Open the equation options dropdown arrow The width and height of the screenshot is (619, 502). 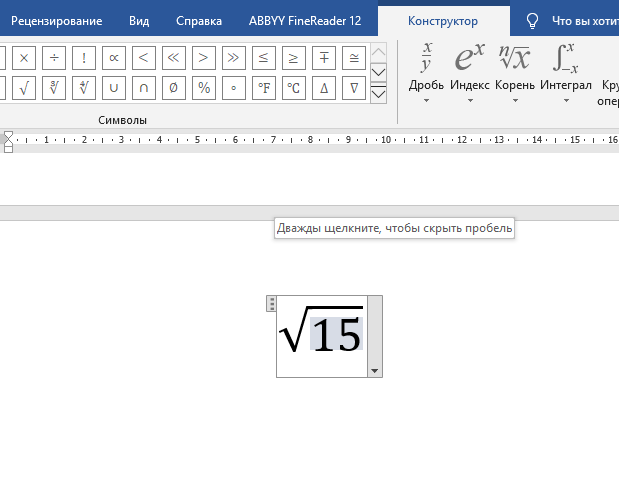point(375,370)
